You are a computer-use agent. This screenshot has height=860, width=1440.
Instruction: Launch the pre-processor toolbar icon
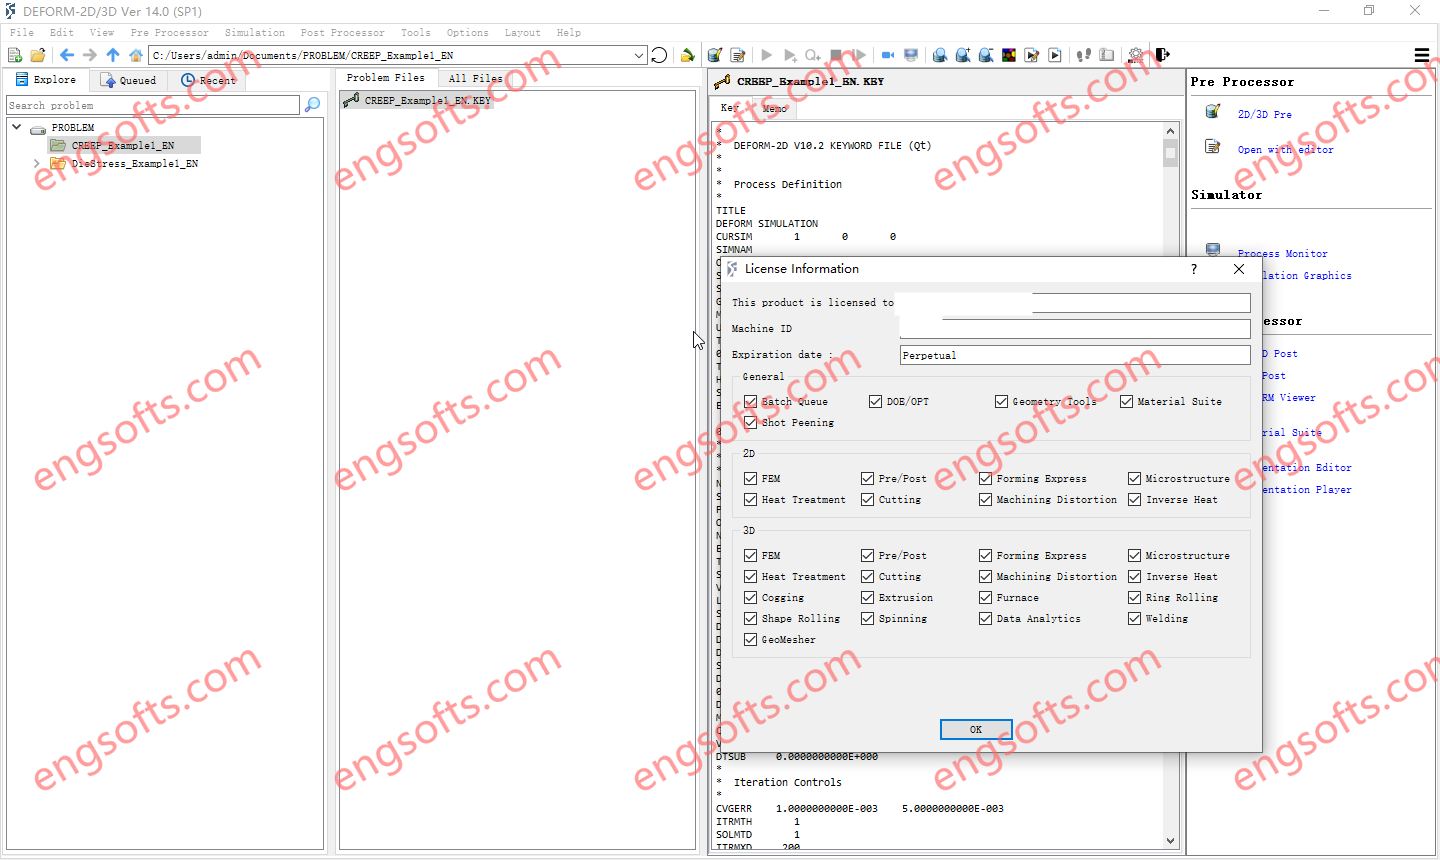(x=715, y=55)
